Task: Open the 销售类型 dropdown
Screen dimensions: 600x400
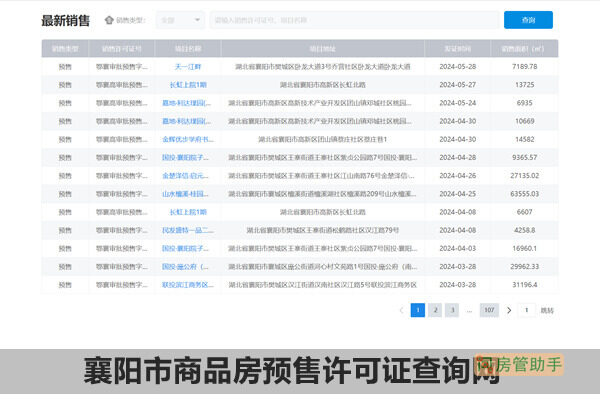Action: pos(180,20)
